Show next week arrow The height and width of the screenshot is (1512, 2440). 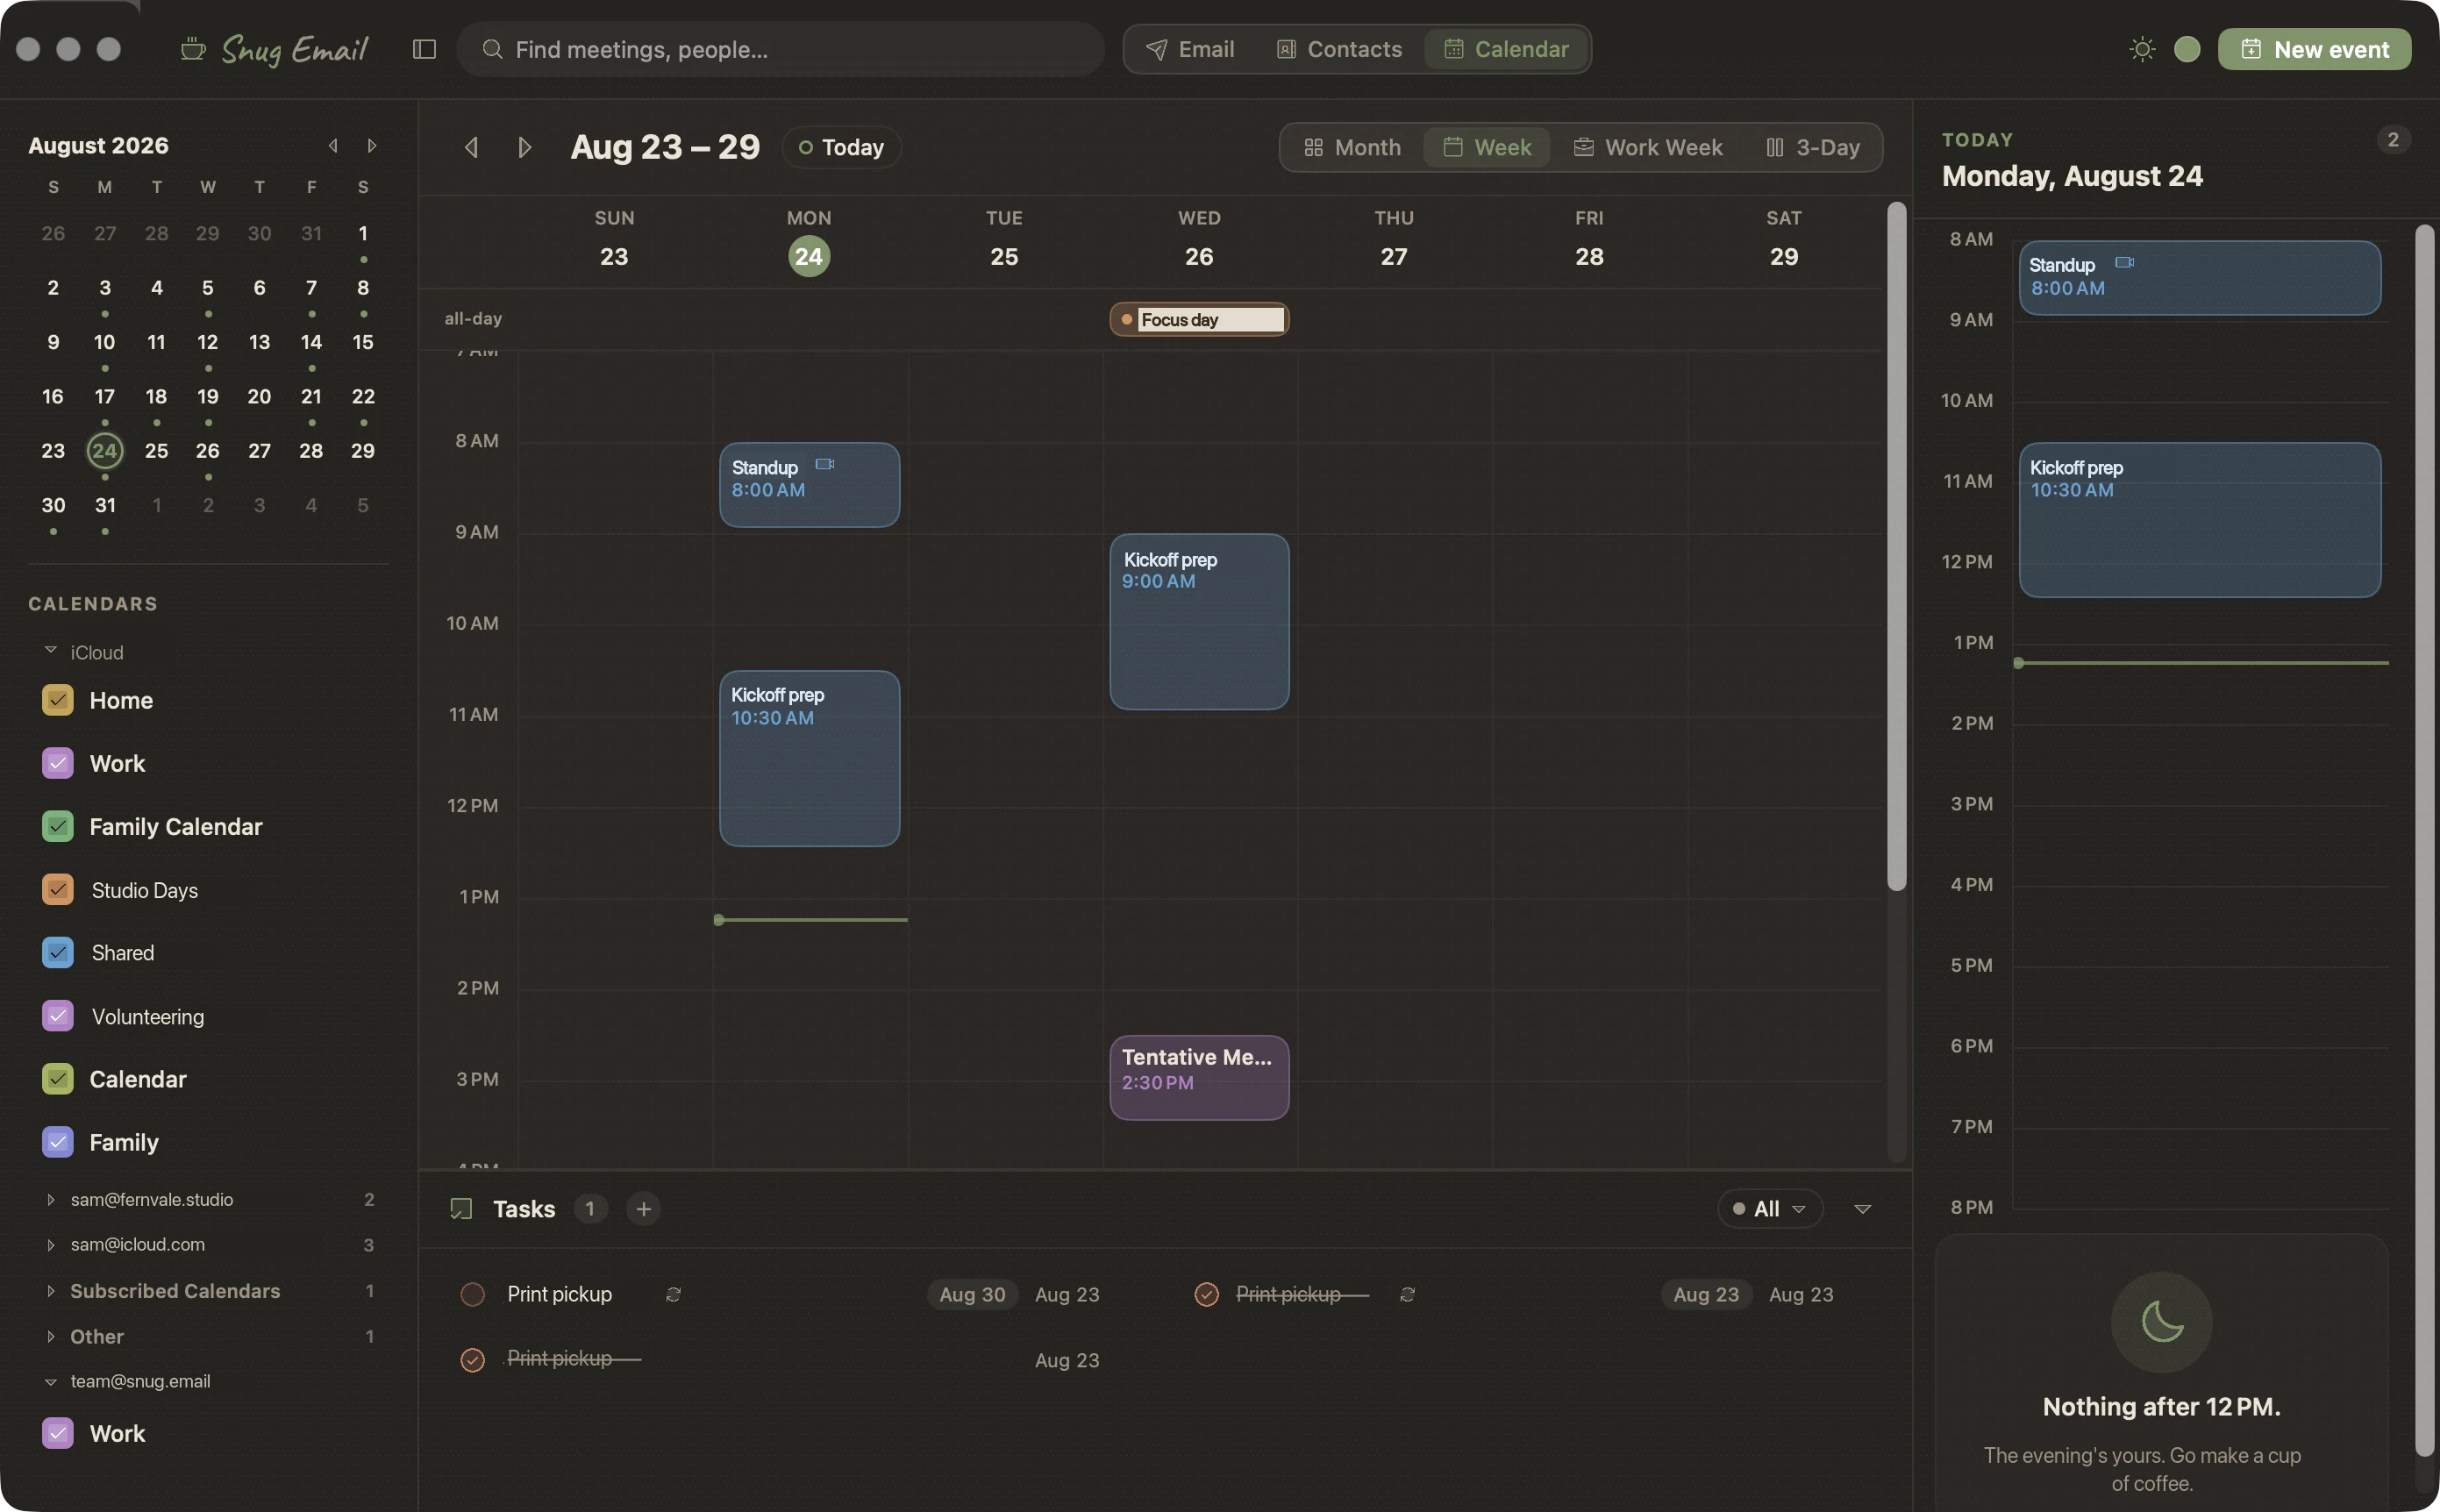click(x=524, y=147)
